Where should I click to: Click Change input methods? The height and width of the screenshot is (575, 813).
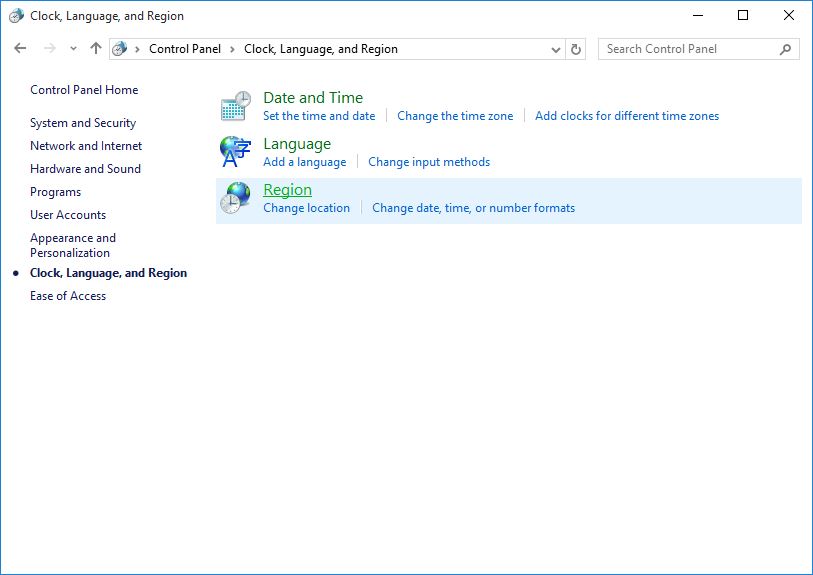pos(429,162)
